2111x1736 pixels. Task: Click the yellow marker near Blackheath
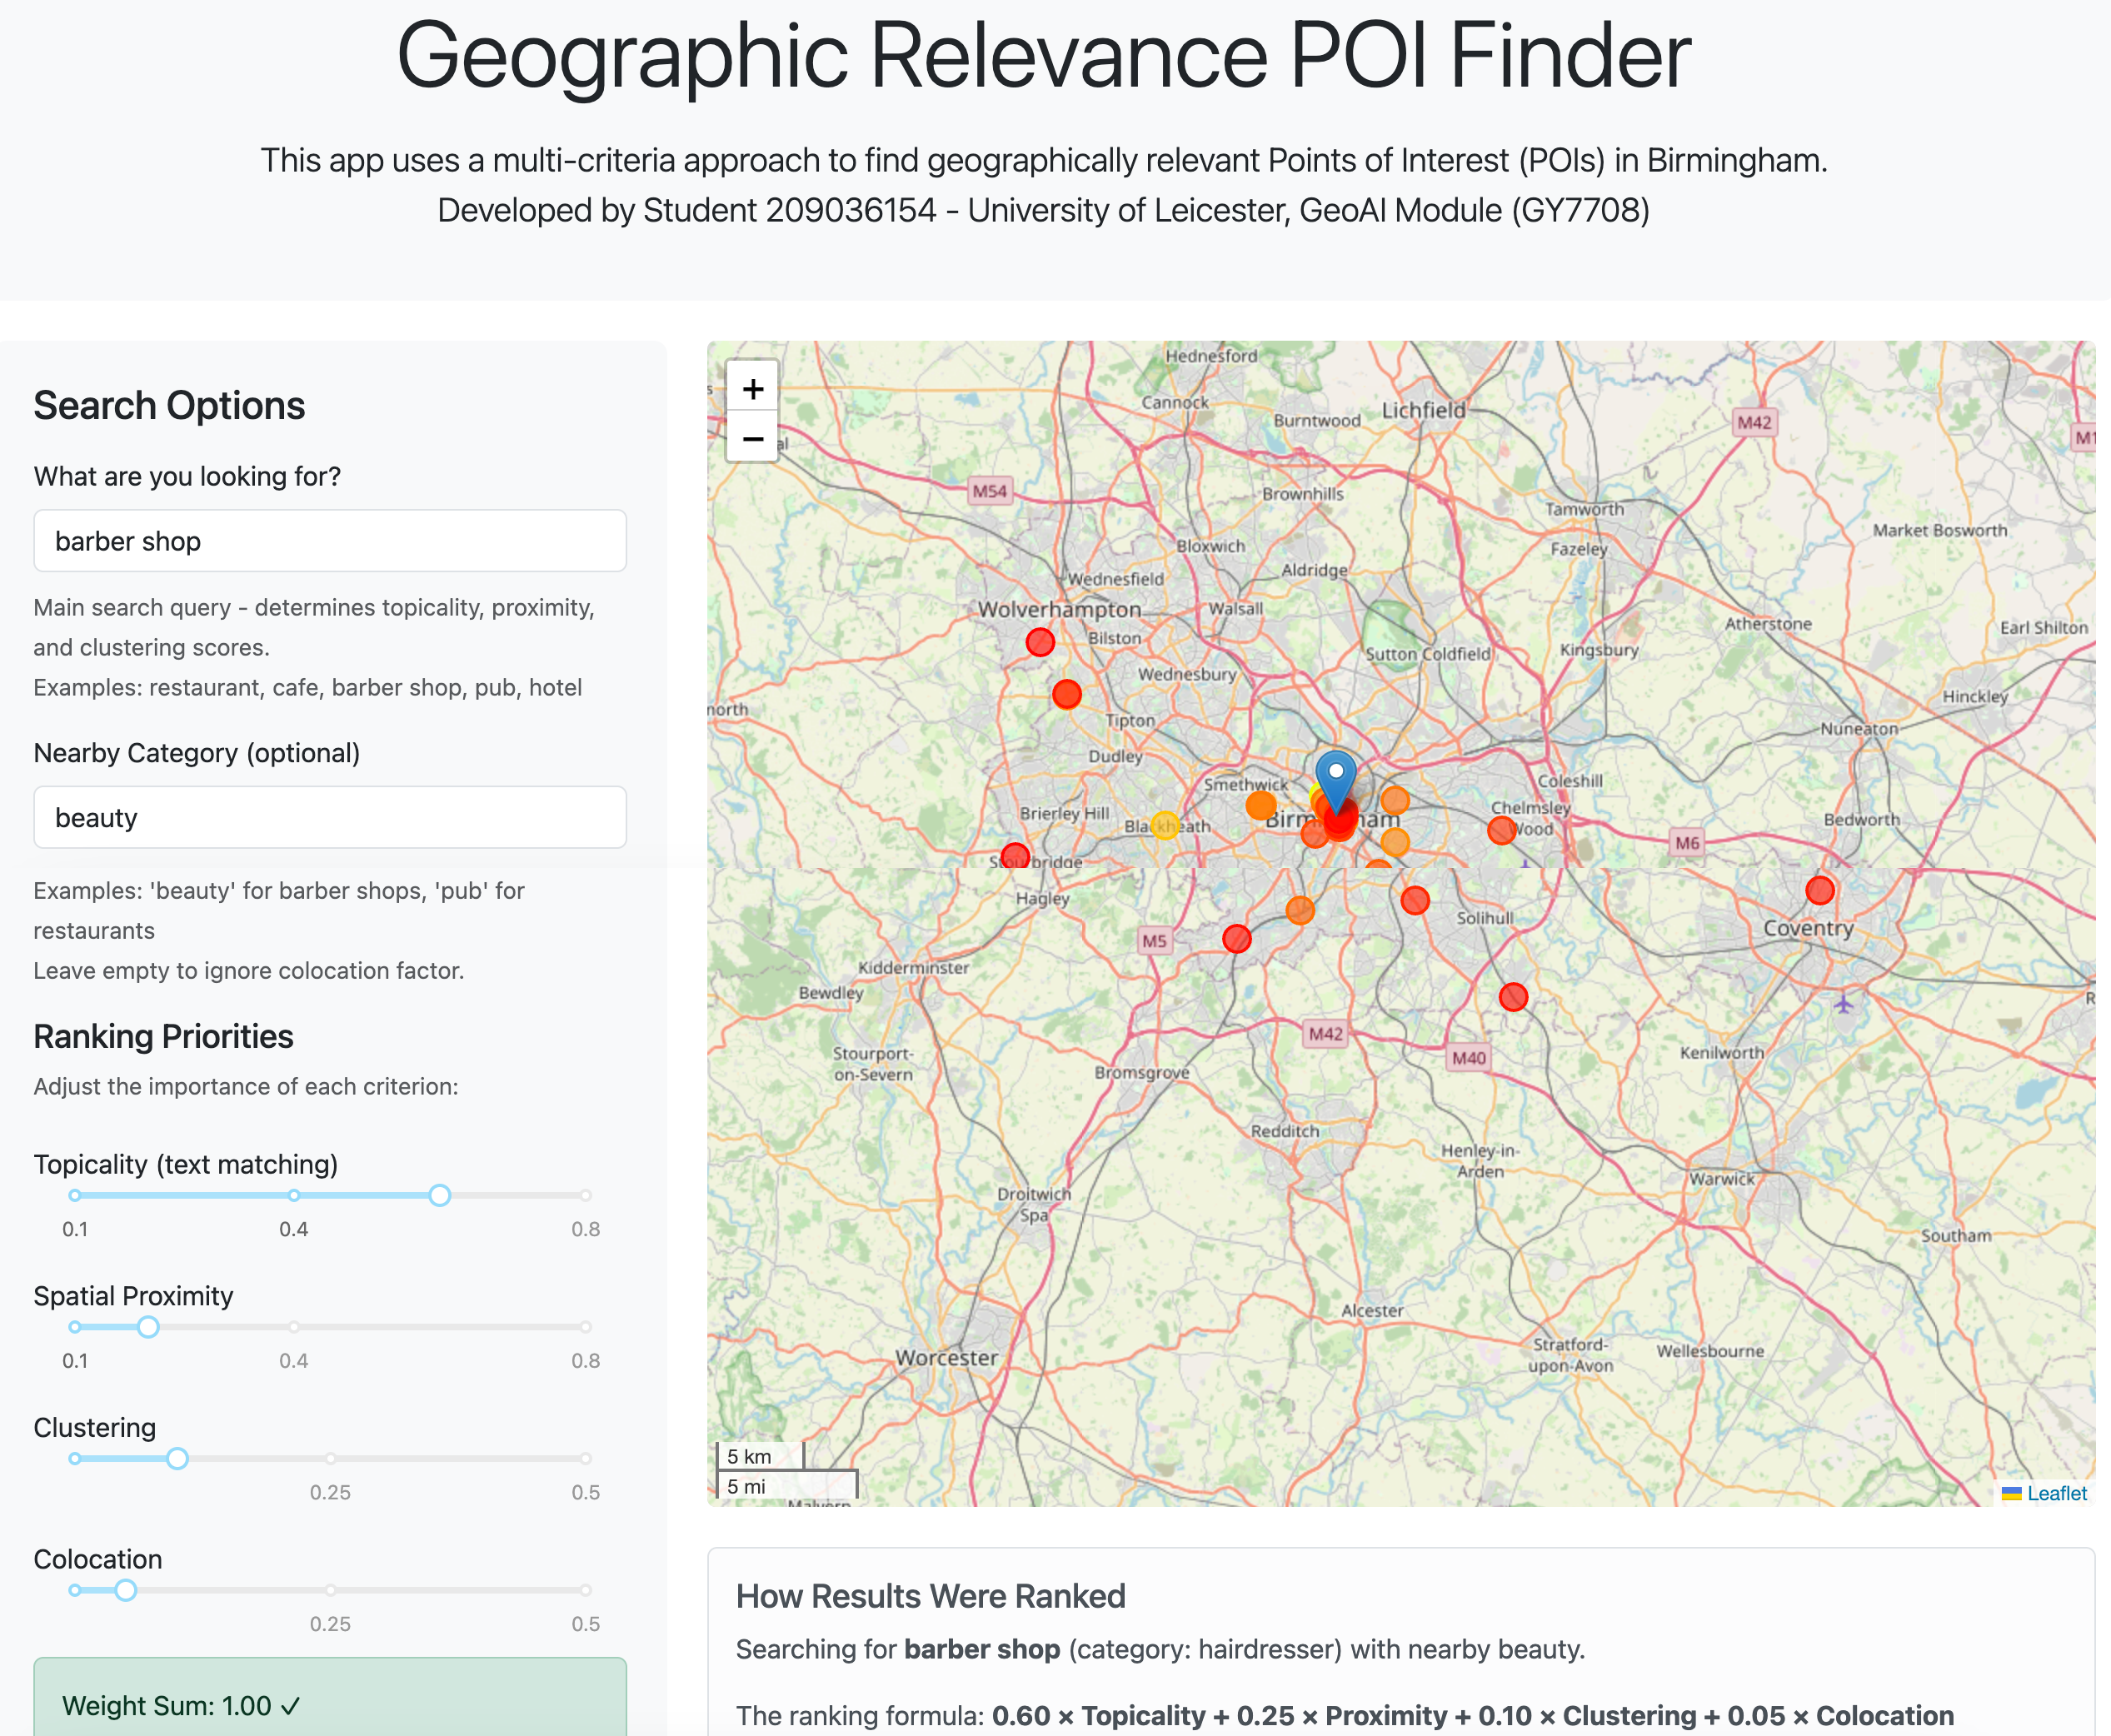(x=1164, y=825)
